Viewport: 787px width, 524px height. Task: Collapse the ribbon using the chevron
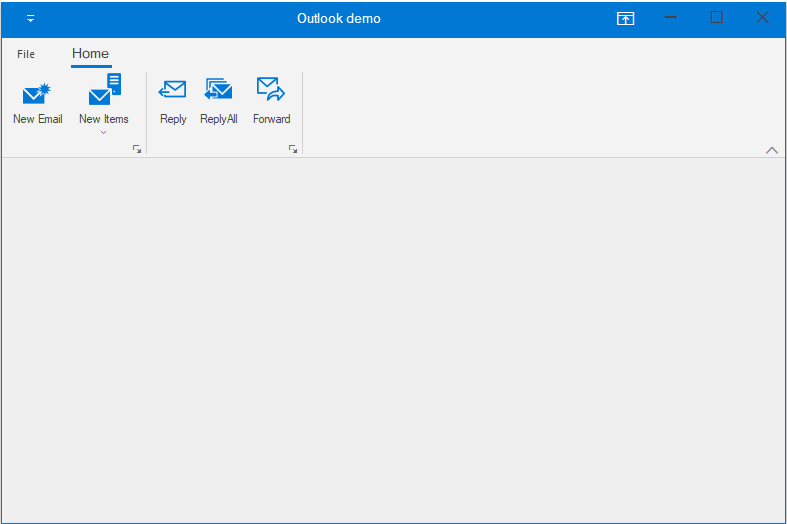[x=771, y=149]
